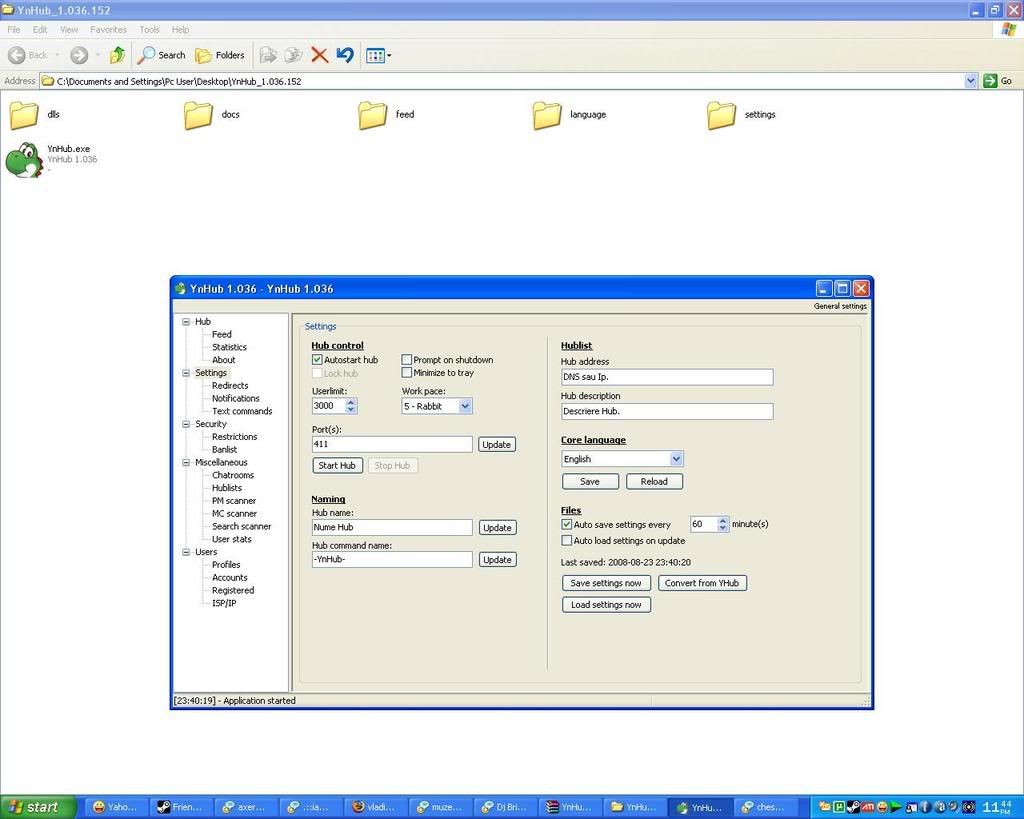
Task: Open Chatrooms in the YnHub tree
Action: (x=232, y=475)
